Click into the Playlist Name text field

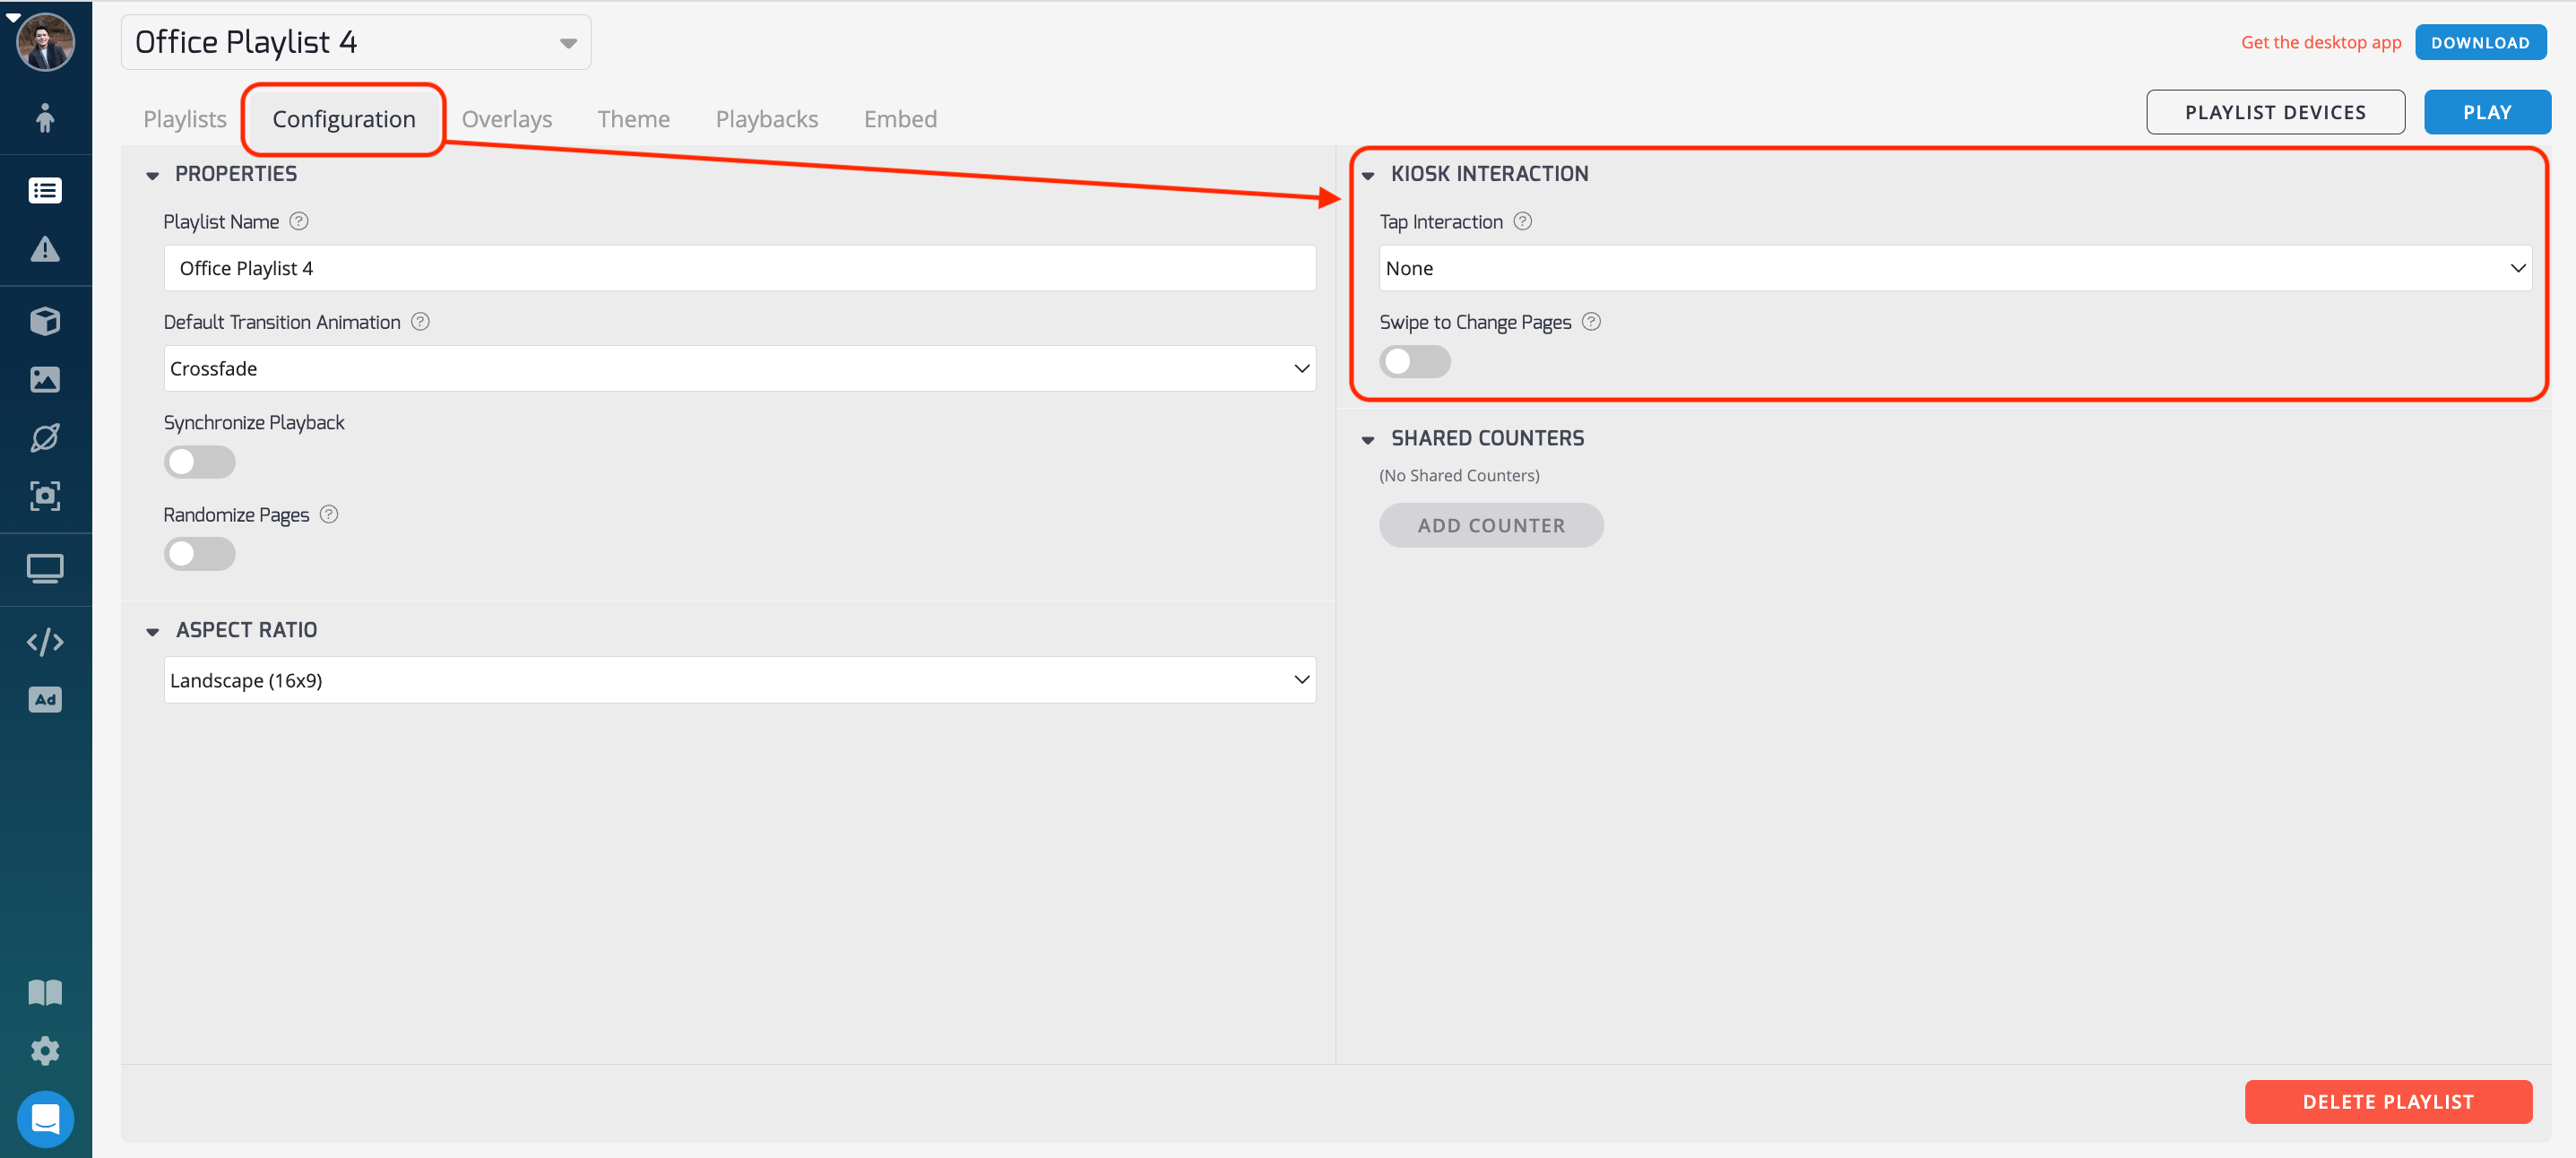click(739, 268)
